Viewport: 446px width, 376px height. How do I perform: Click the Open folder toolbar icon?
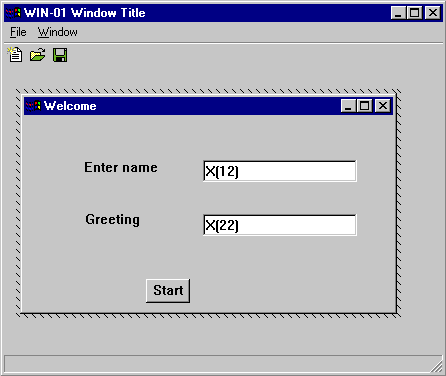click(37, 55)
